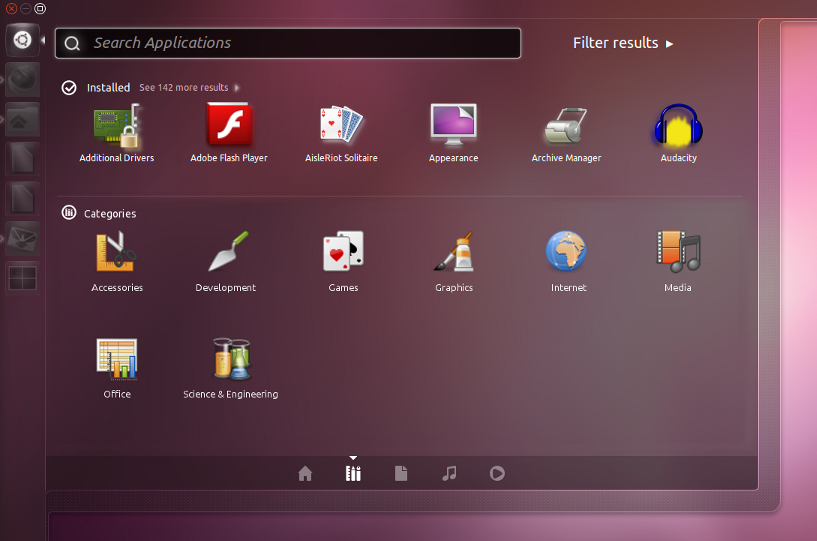Launch Archive Manager
The width and height of the screenshot is (817, 541).
point(565,128)
